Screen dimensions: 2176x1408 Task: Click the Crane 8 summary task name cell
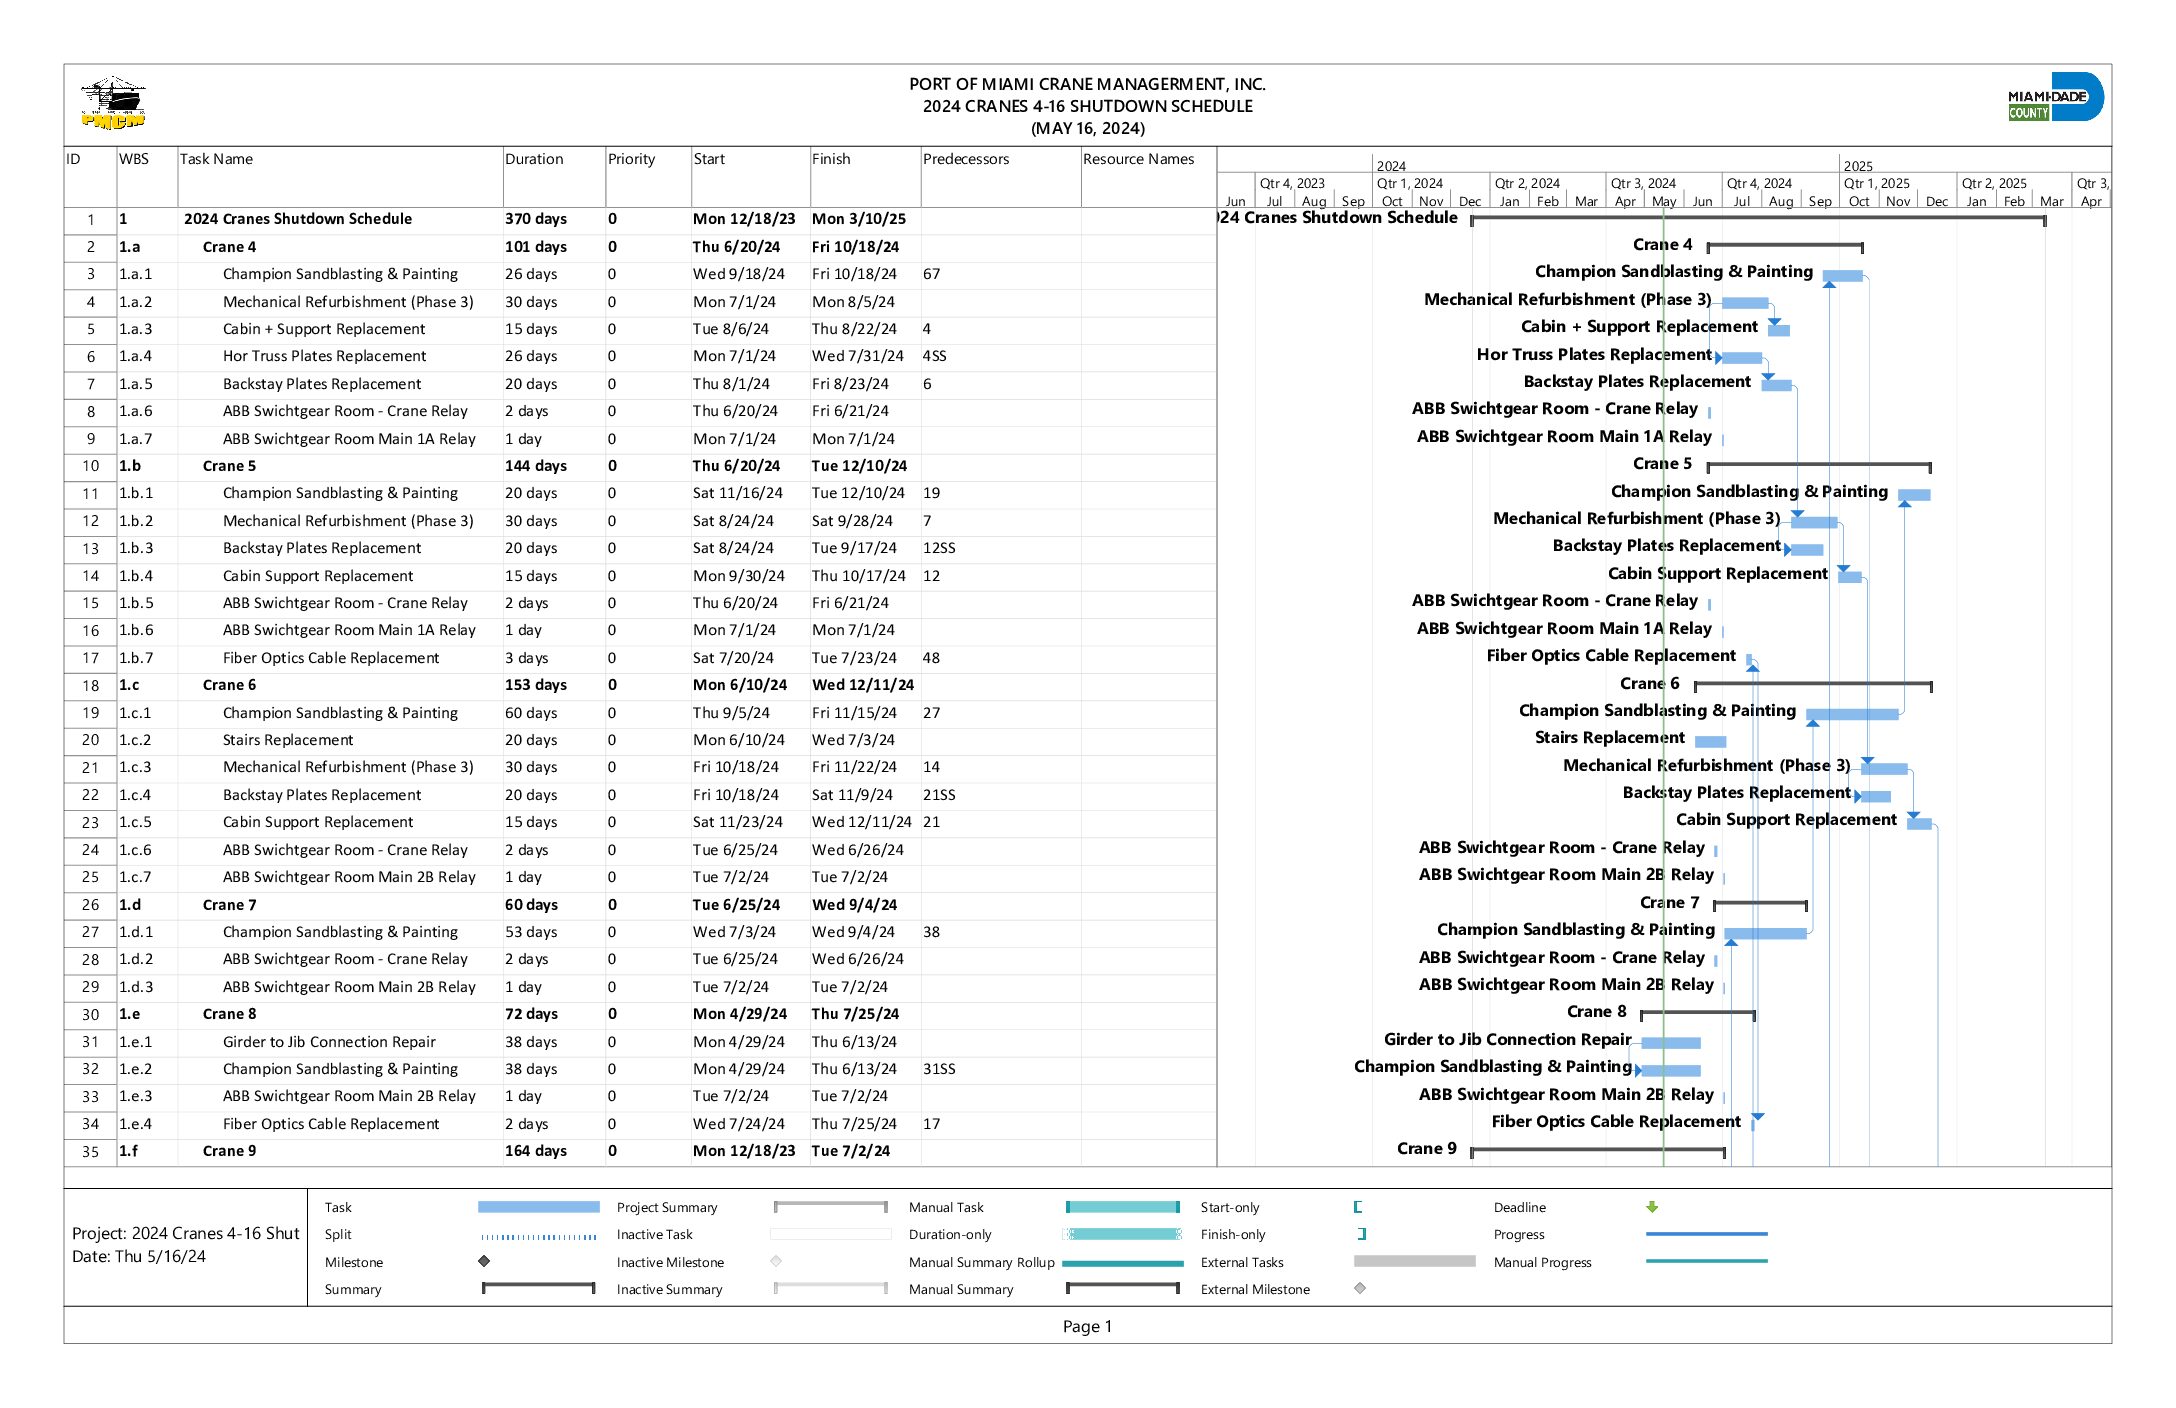pyautogui.click(x=229, y=1014)
